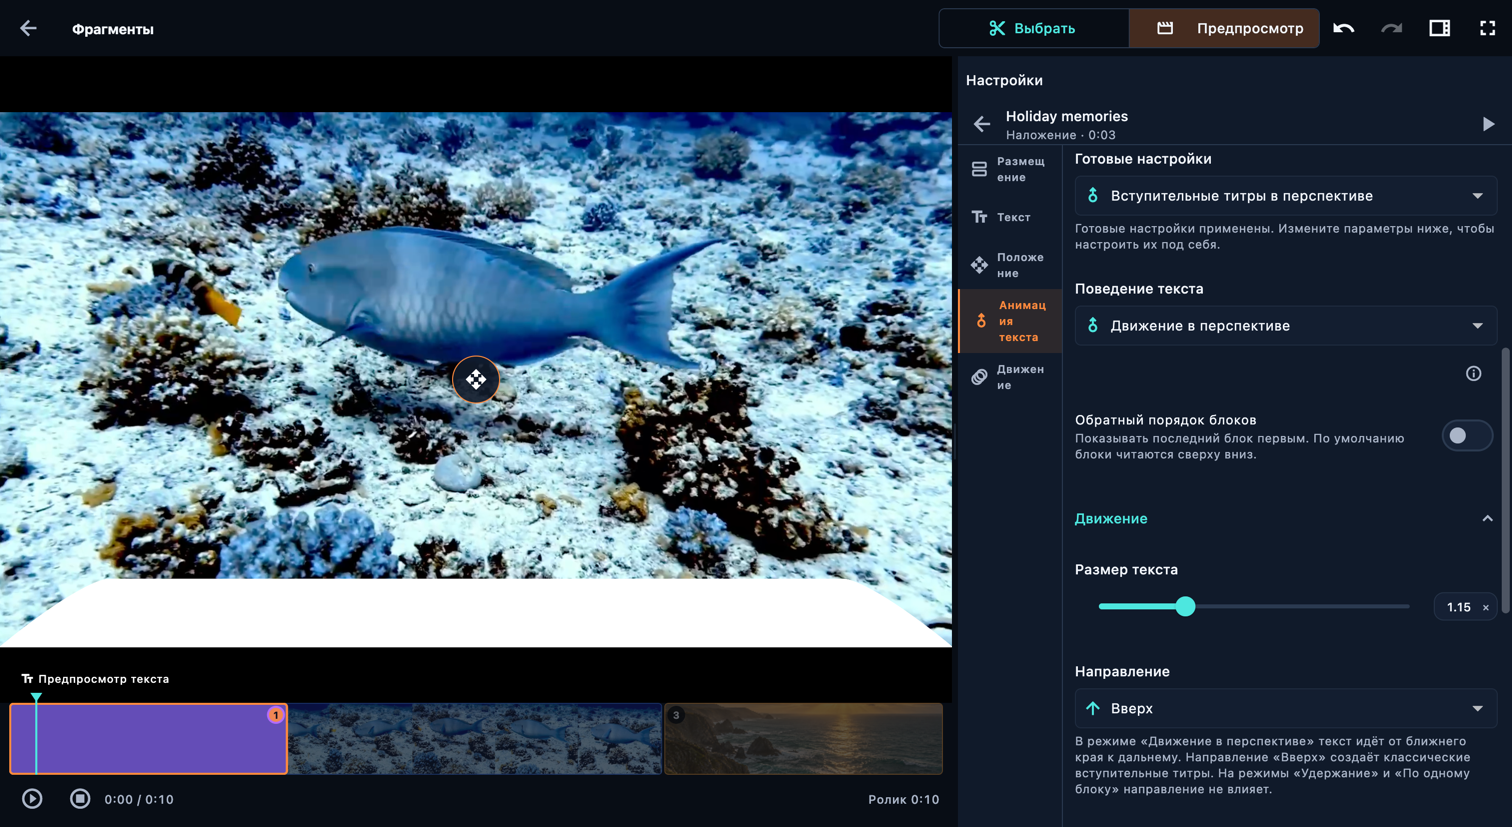Click the Размер текста slider handle
This screenshot has width=1512, height=827.
pos(1185,606)
